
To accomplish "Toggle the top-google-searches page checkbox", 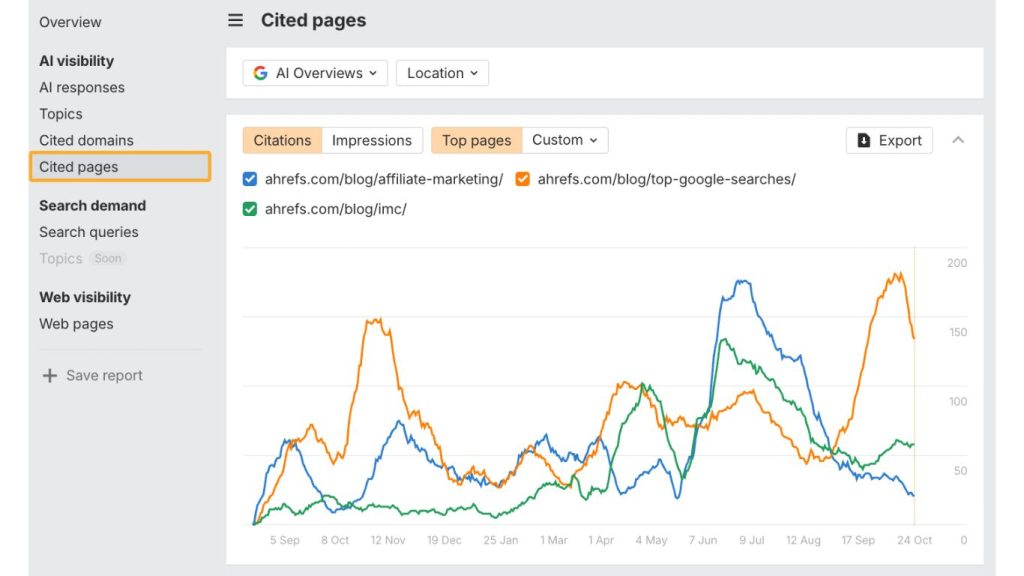I will coord(522,179).
